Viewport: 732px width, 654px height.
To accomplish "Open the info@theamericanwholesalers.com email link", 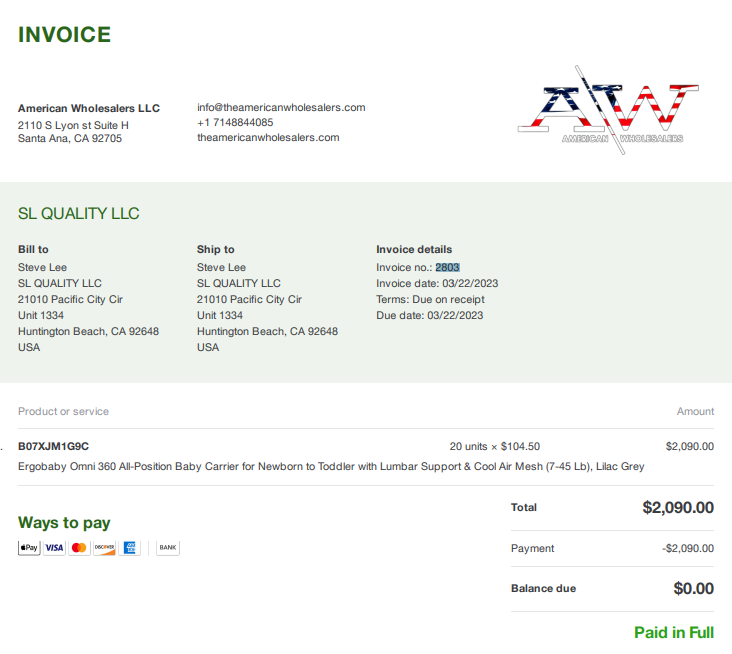I will (x=281, y=107).
